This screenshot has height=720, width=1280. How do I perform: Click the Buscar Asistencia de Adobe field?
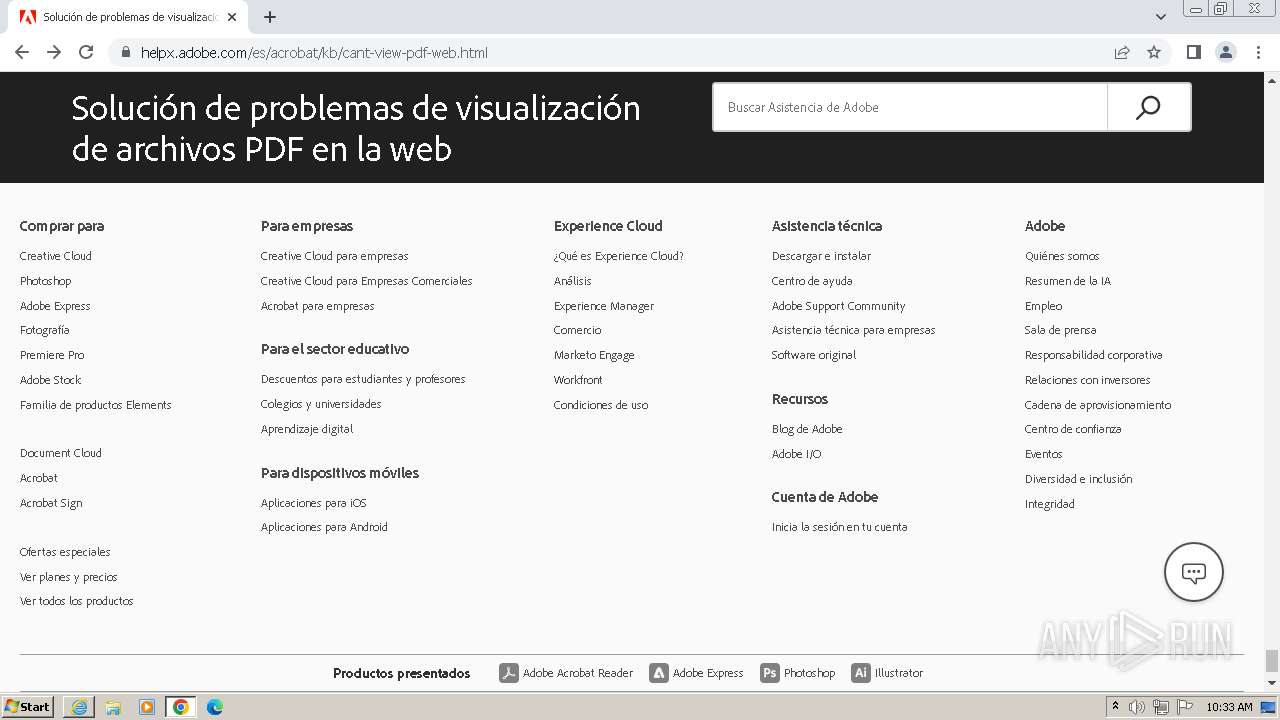tap(910, 107)
